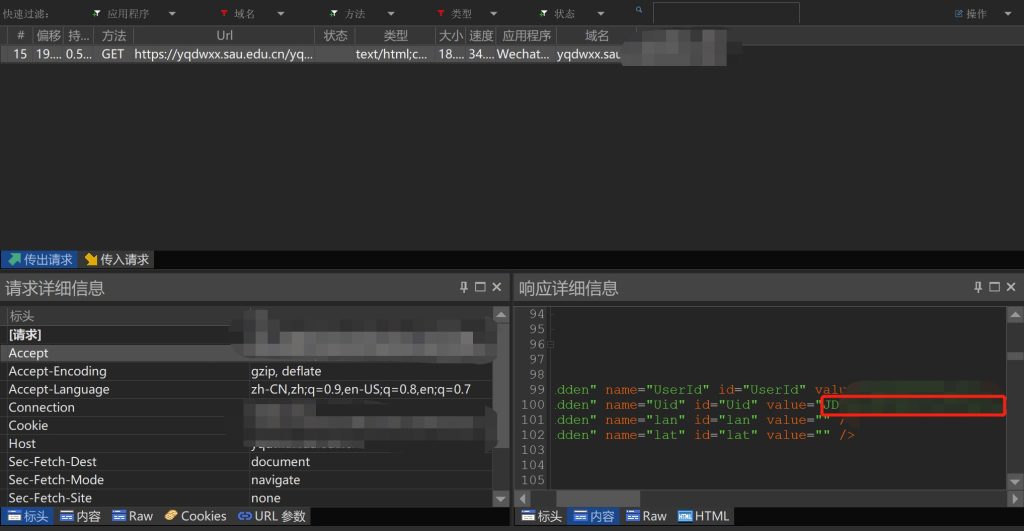Pin the 请求详细信息 request details panel
Image resolution: width=1024 pixels, height=531 pixels.
click(464, 288)
